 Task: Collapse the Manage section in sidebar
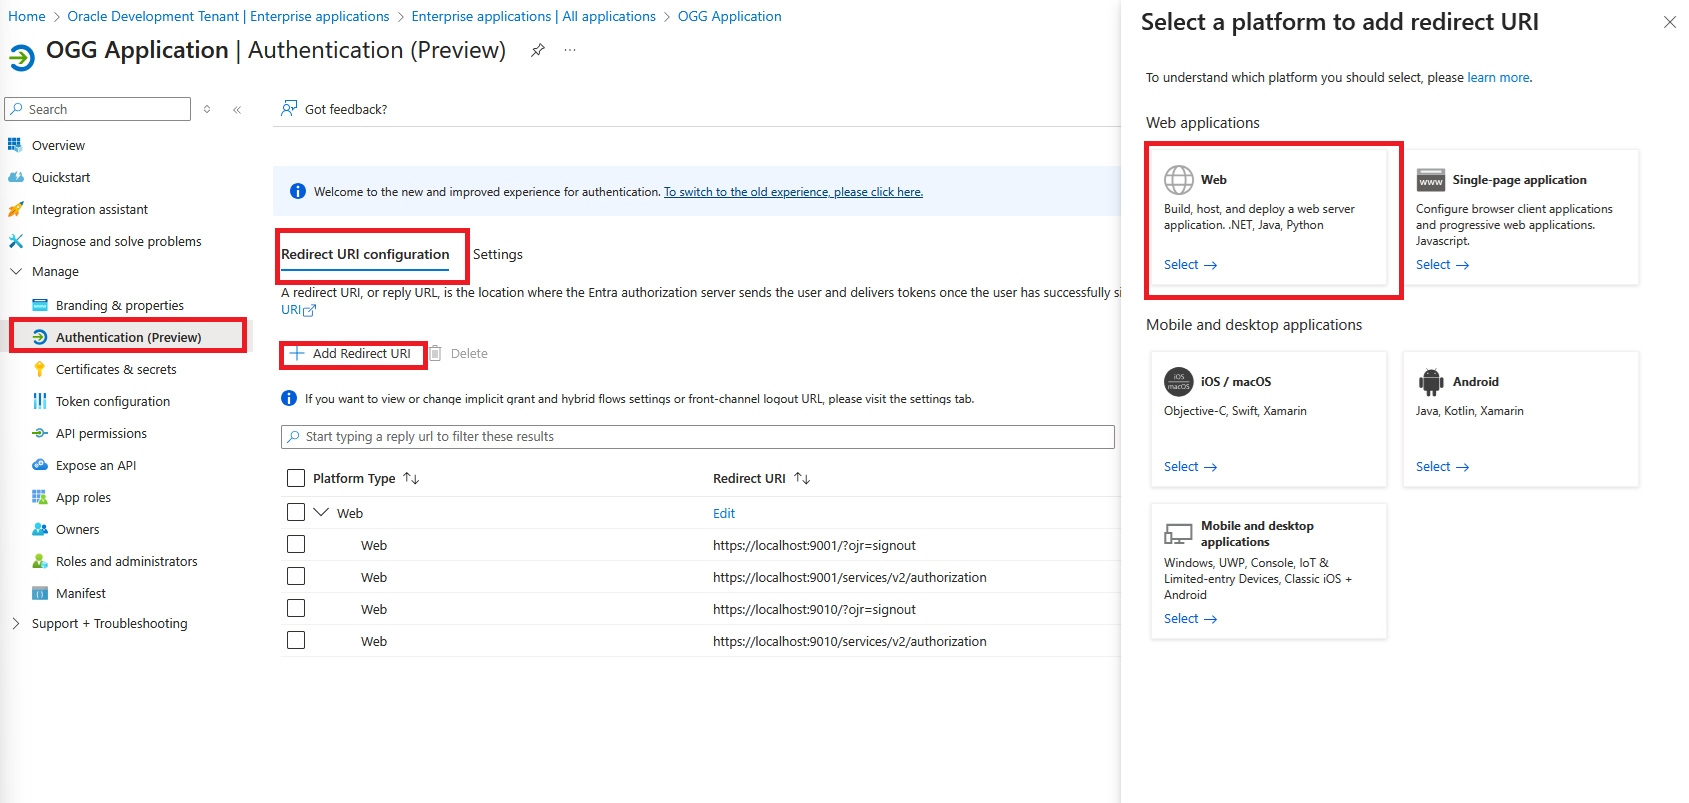coord(16,271)
